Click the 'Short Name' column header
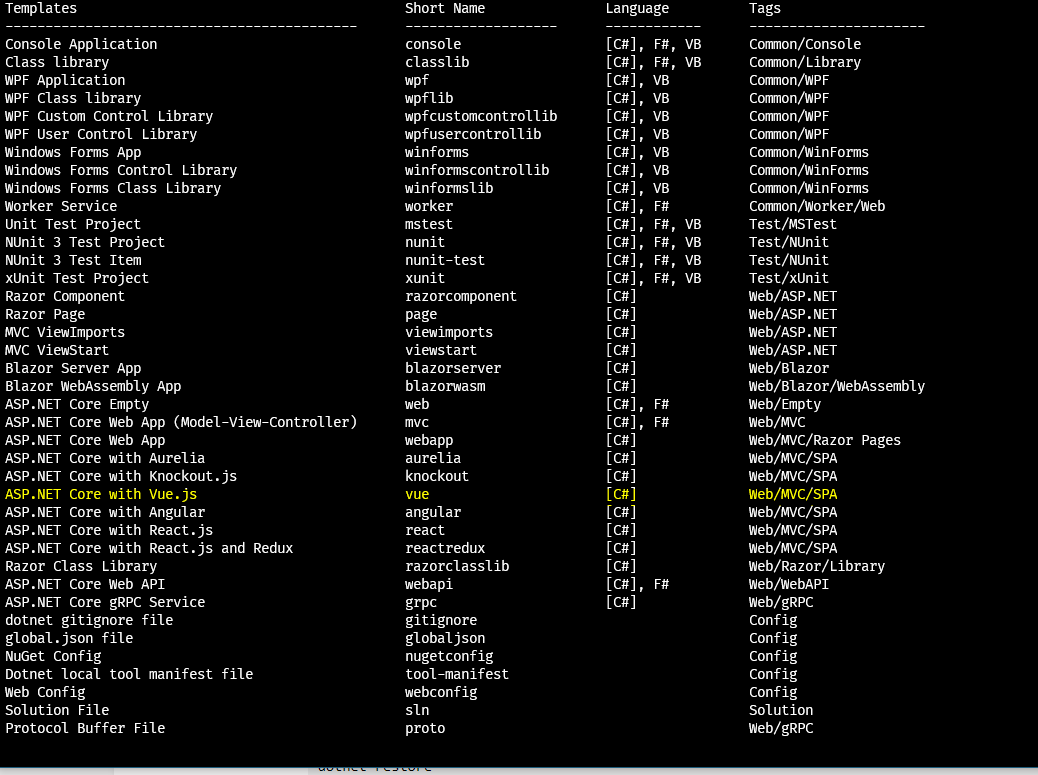This screenshot has width=1038, height=775. point(445,9)
